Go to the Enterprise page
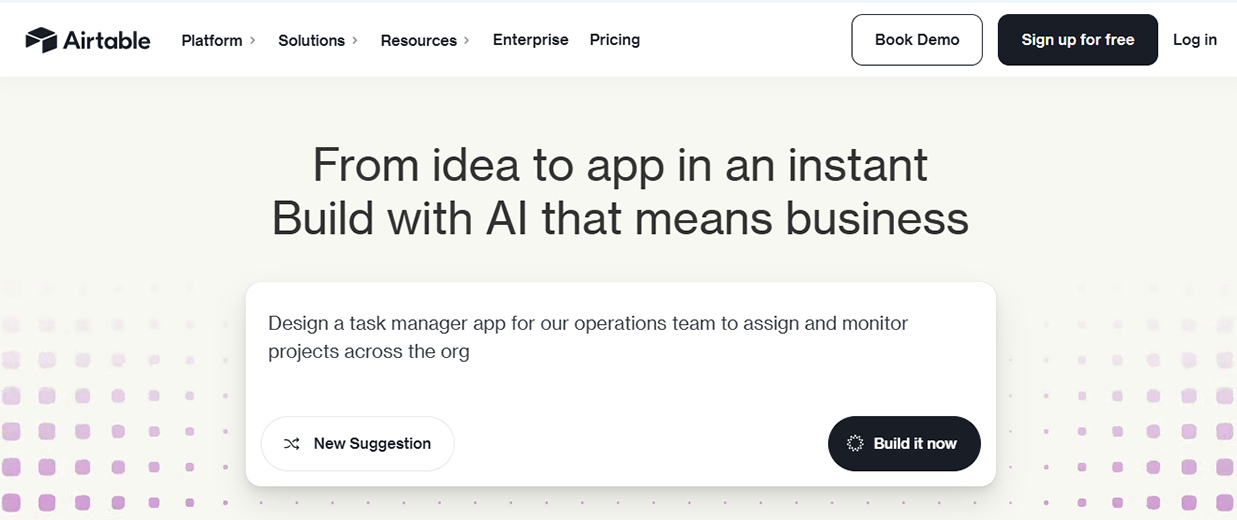This screenshot has width=1237, height=520. click(x=530, y=40)
